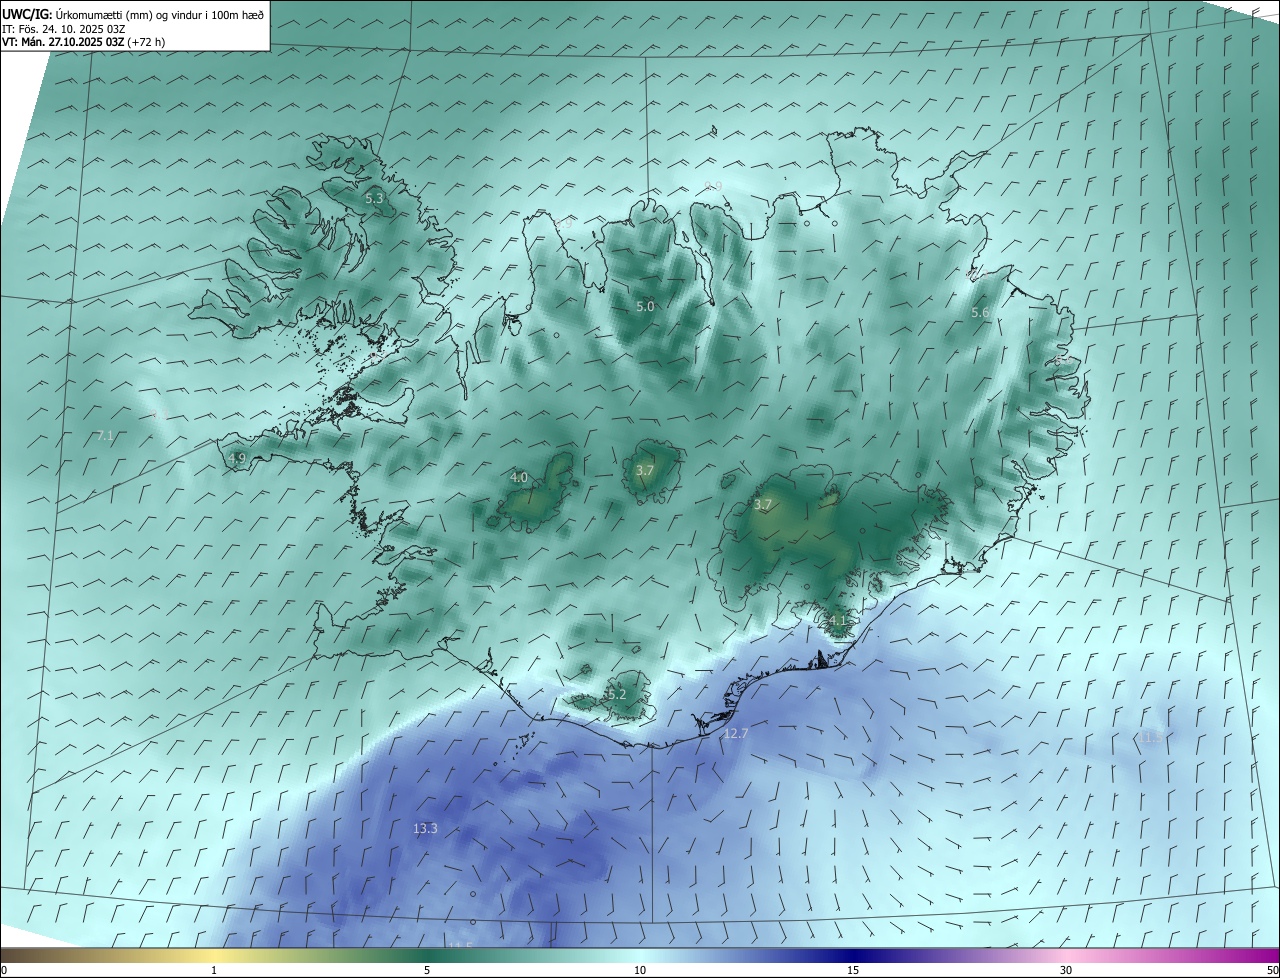Screen dimensions: 1280x978
Task: Click the 4.9 value on Snæfellsnes peninsula
Action: click(237, 459)
